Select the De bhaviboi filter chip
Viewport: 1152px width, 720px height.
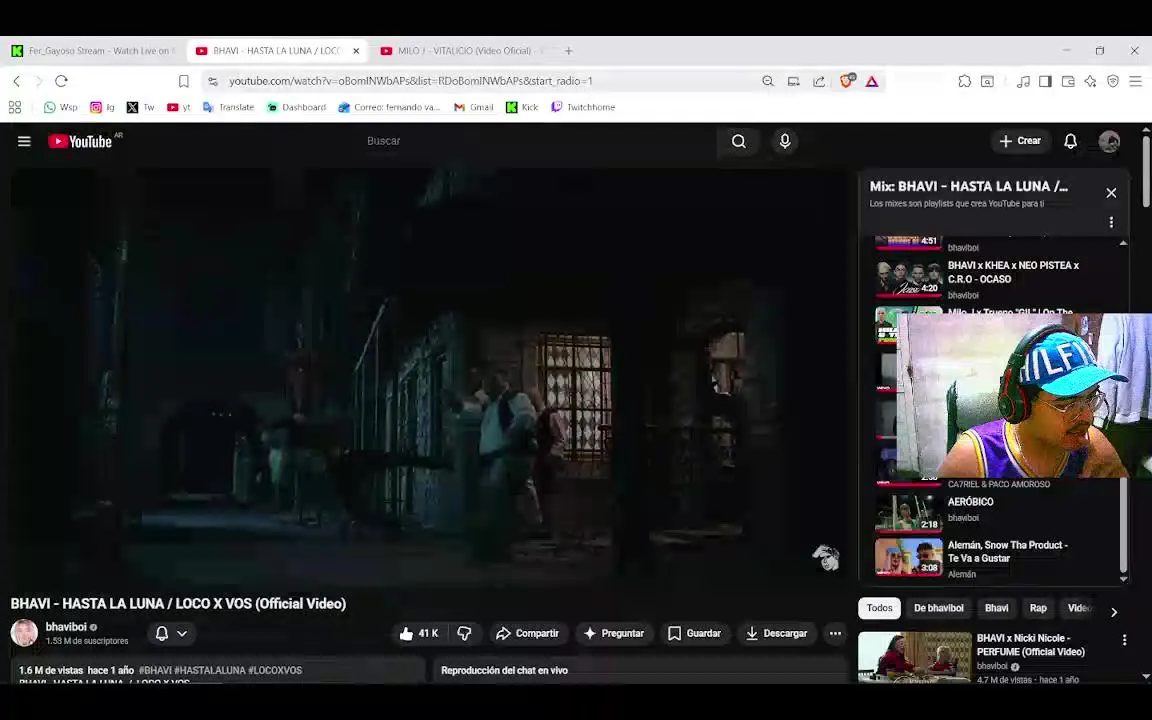coord(939,608)
